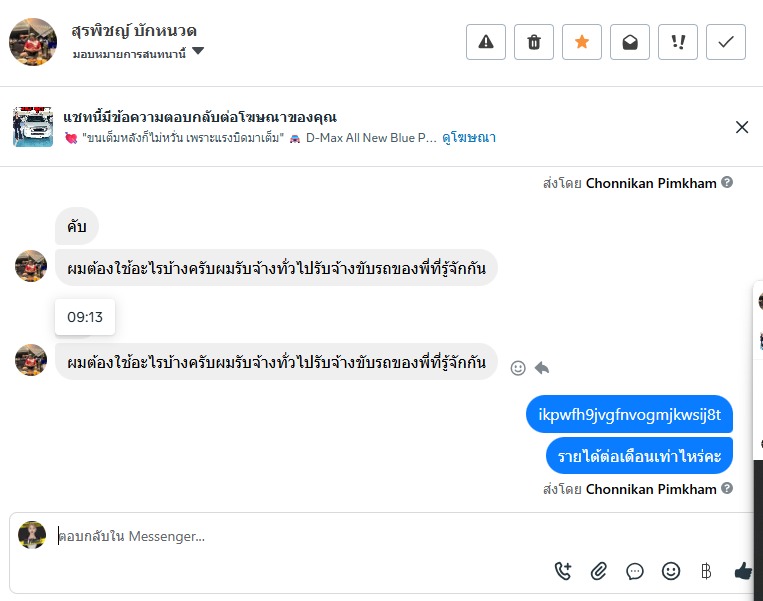React to message with emoji icon
The width and height of the screenshot is (763, 601).
tap(518, 368)
